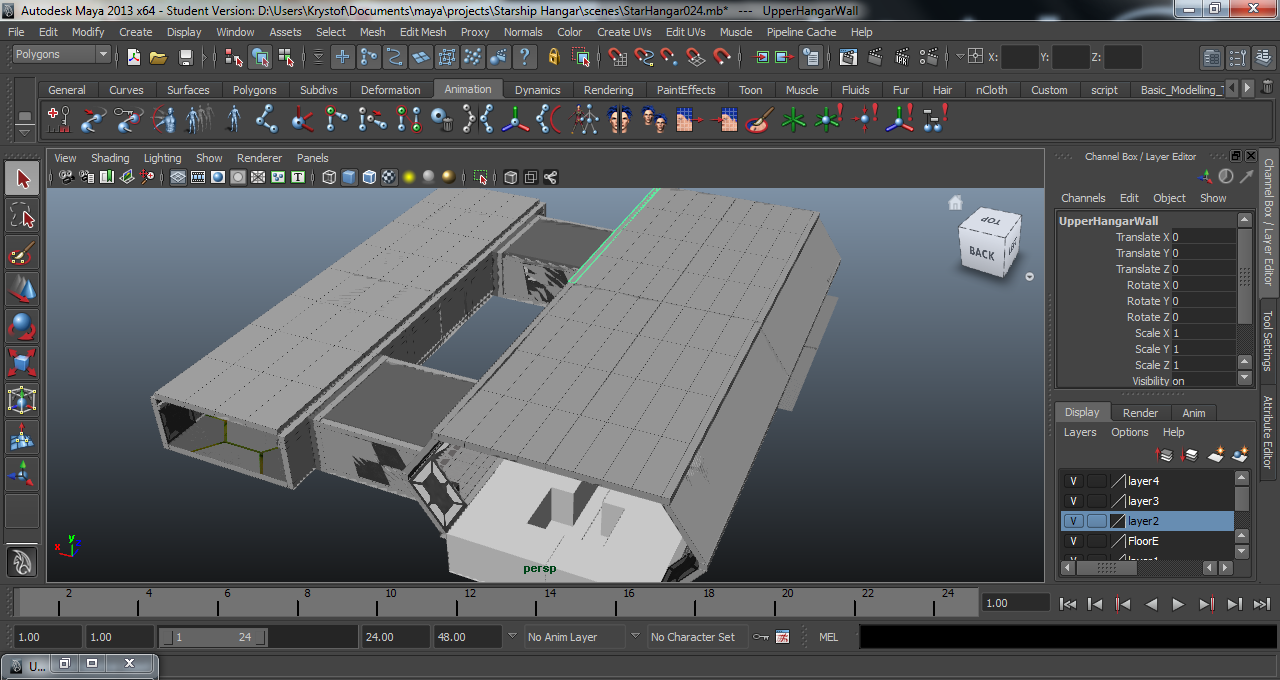Choose the Paint Selection tool
1280x680 pixels.
point(21,253)
